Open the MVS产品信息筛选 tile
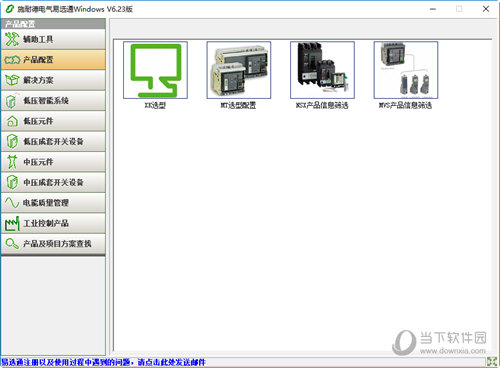The height and width of the screenshot is (368, 500). tap(406, 70)
